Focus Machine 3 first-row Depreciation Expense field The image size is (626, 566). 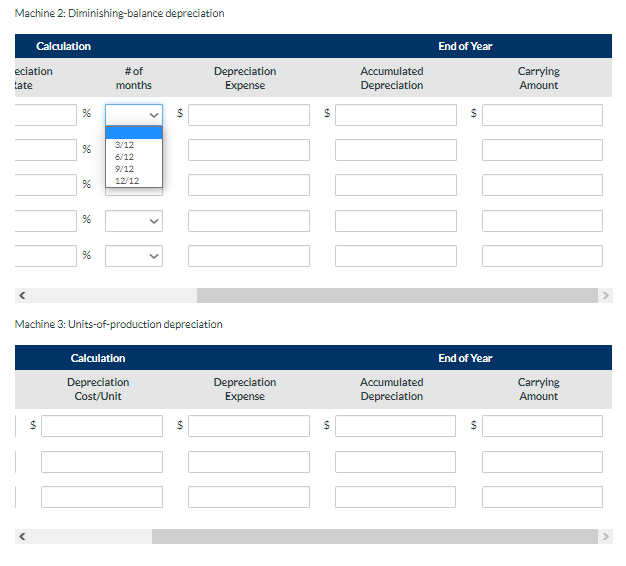(x=249, y=426)
